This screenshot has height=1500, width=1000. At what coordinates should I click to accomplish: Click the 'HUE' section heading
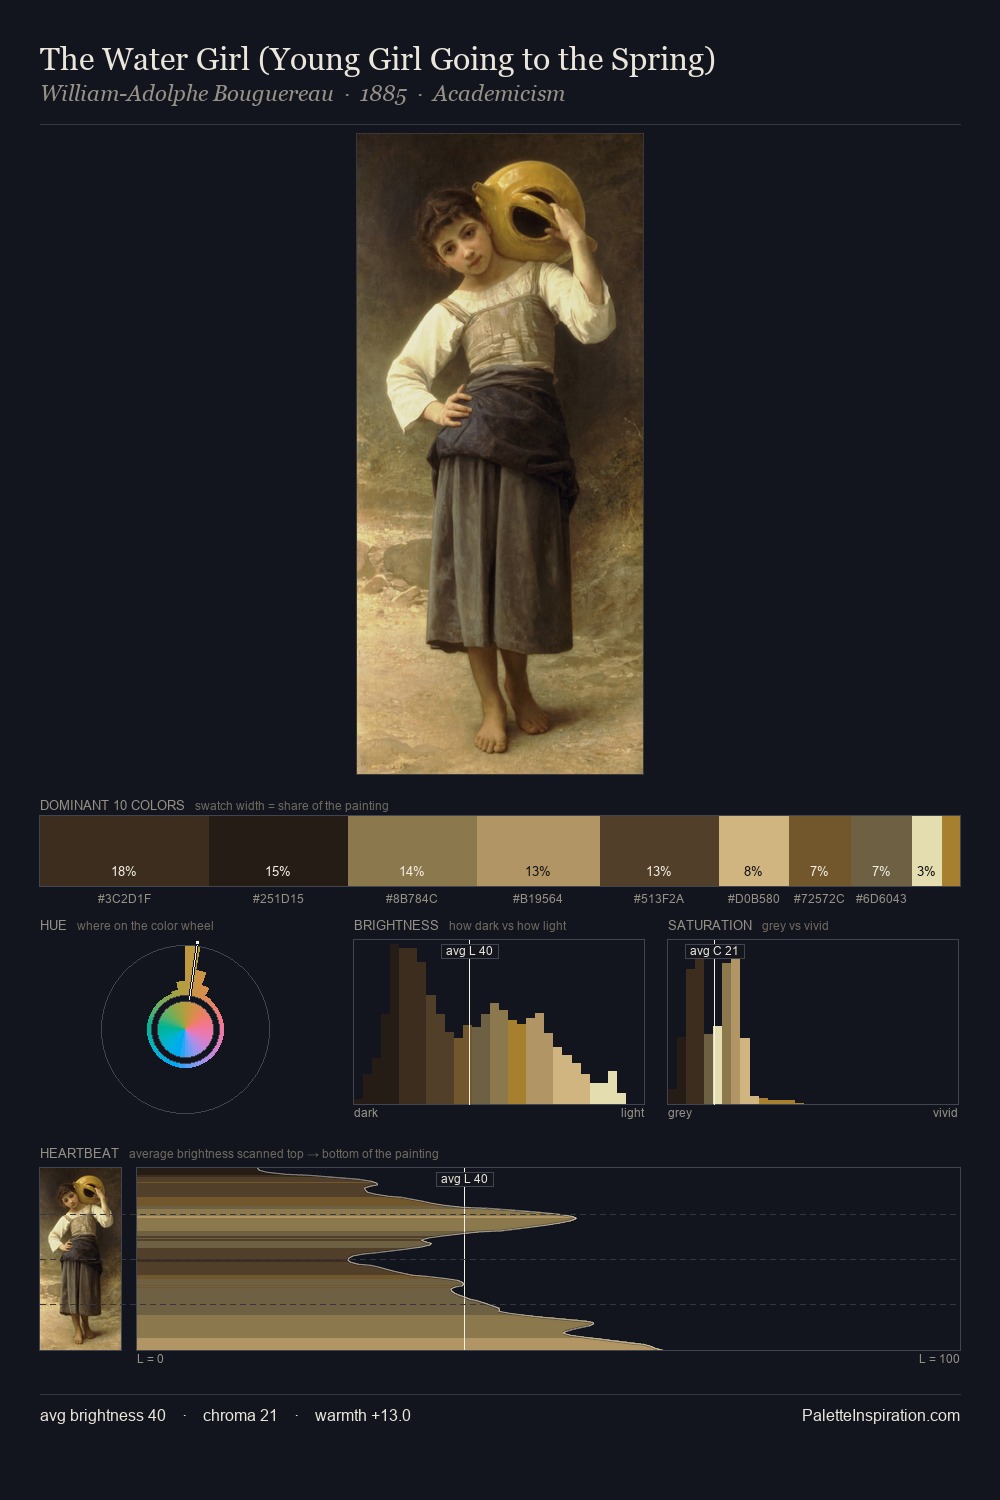pos(53,925)
